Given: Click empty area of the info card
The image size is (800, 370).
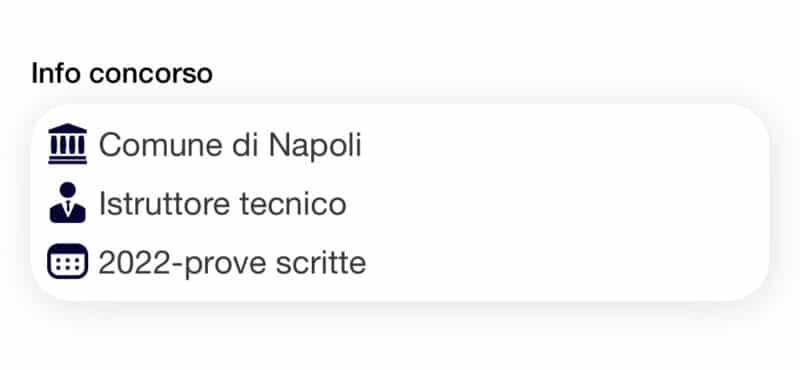Looking at the screenshot, I should pos(561,204).
